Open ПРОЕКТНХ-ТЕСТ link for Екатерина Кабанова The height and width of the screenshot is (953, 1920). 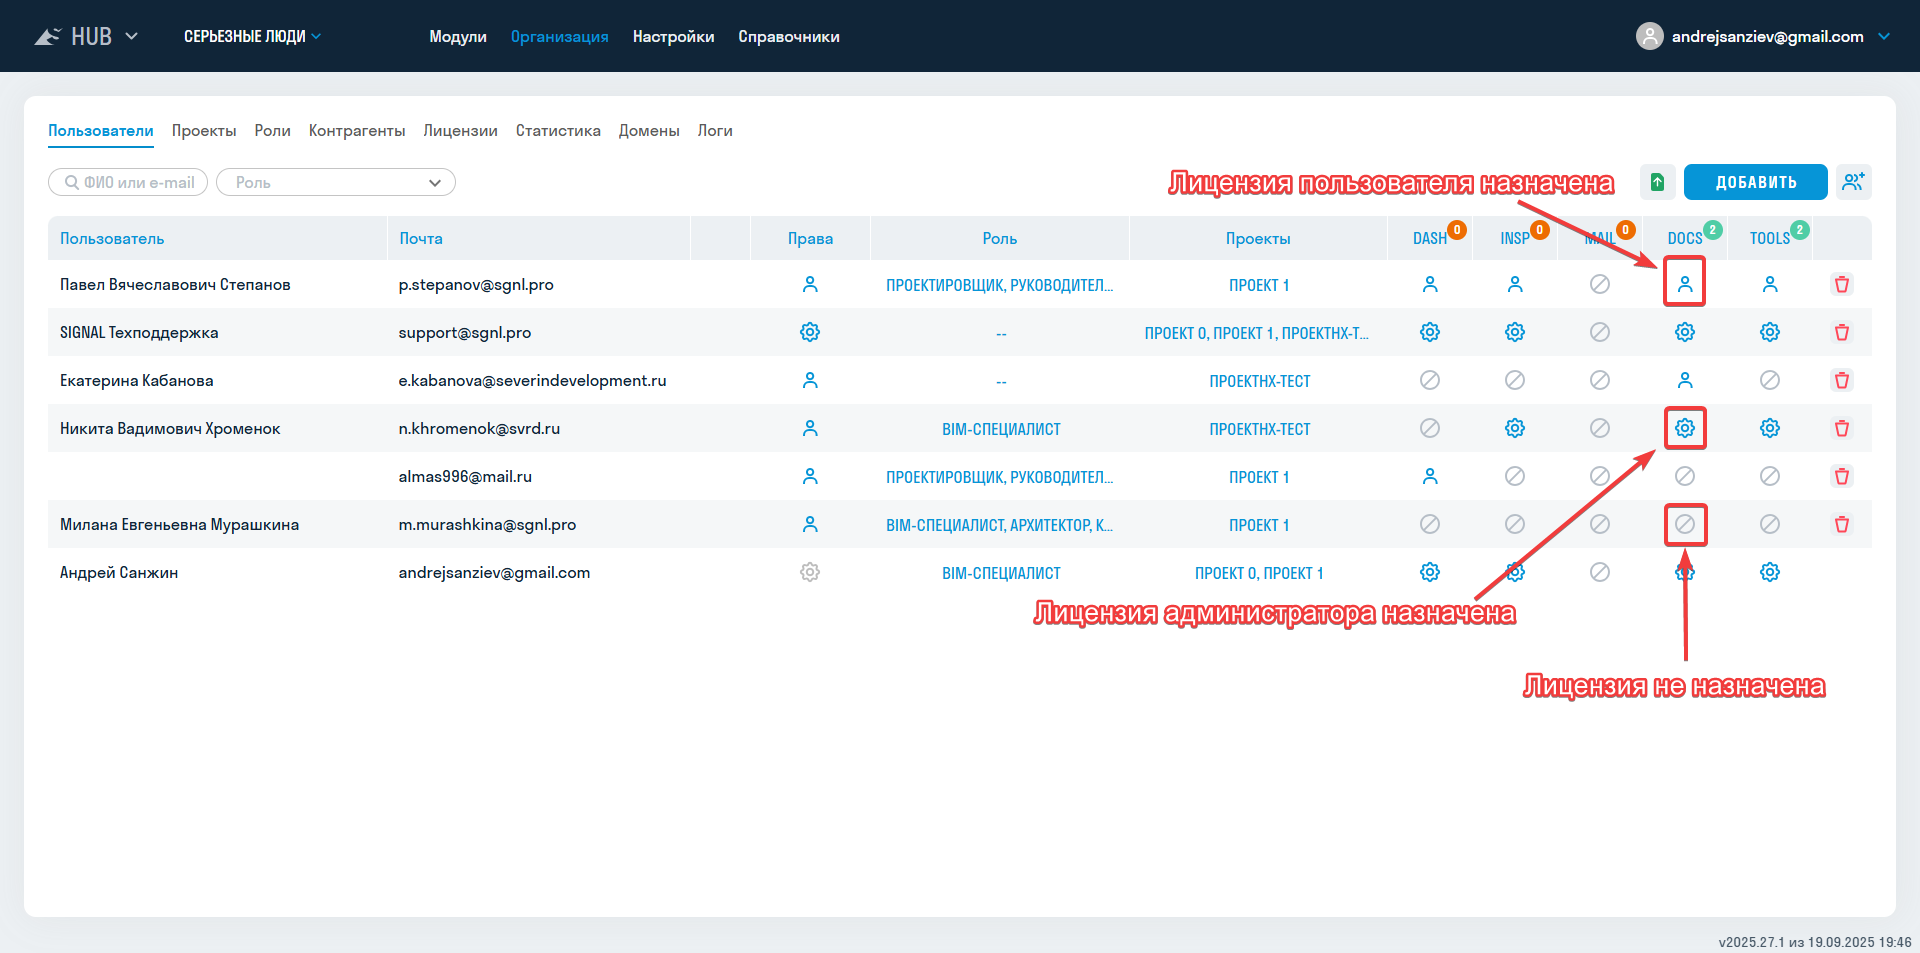(x=1259, y=382)
